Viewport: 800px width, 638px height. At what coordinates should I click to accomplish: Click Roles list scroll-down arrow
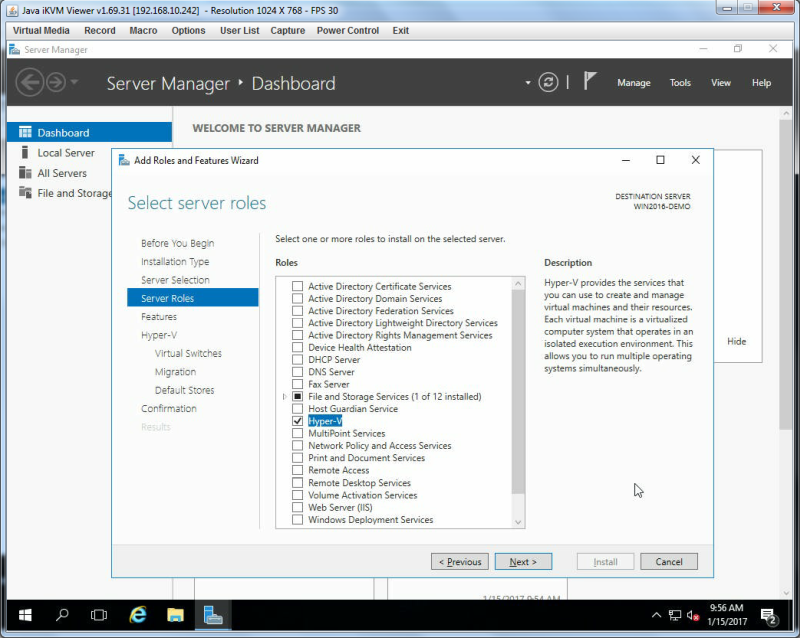pos(518,522)
